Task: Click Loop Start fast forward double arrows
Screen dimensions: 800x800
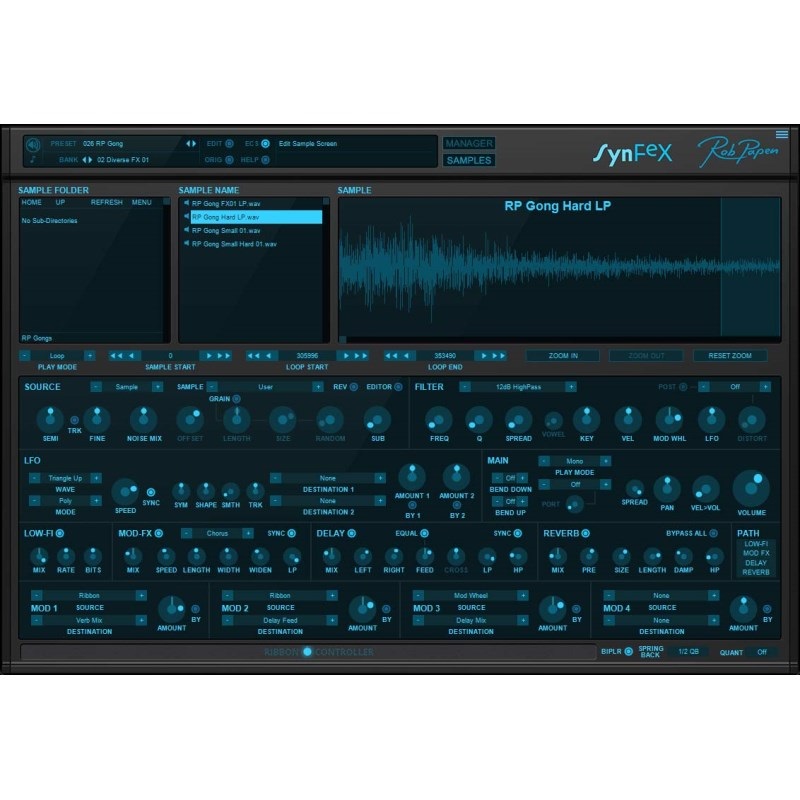Action: tap(361, 356)
